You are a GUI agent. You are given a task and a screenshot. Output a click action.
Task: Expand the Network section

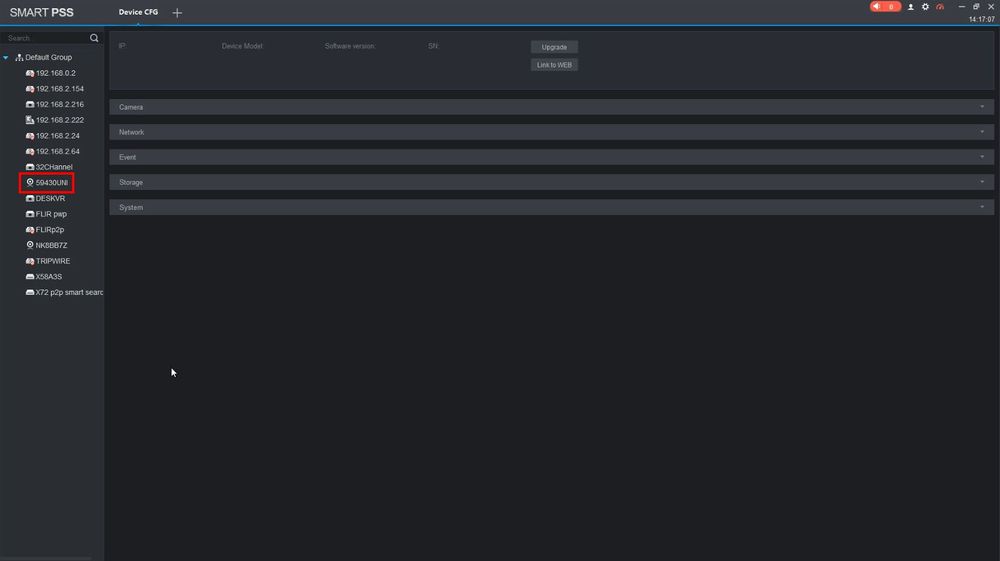(552, 132)
